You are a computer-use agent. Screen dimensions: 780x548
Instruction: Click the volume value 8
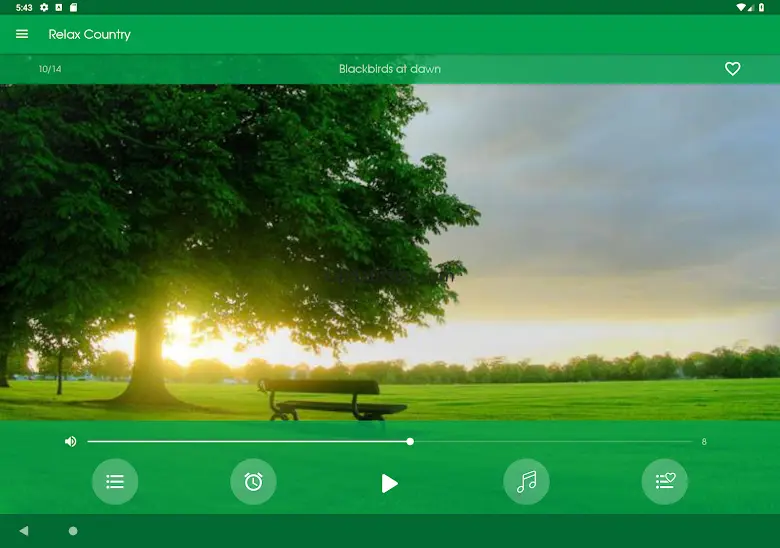[704, 442]
